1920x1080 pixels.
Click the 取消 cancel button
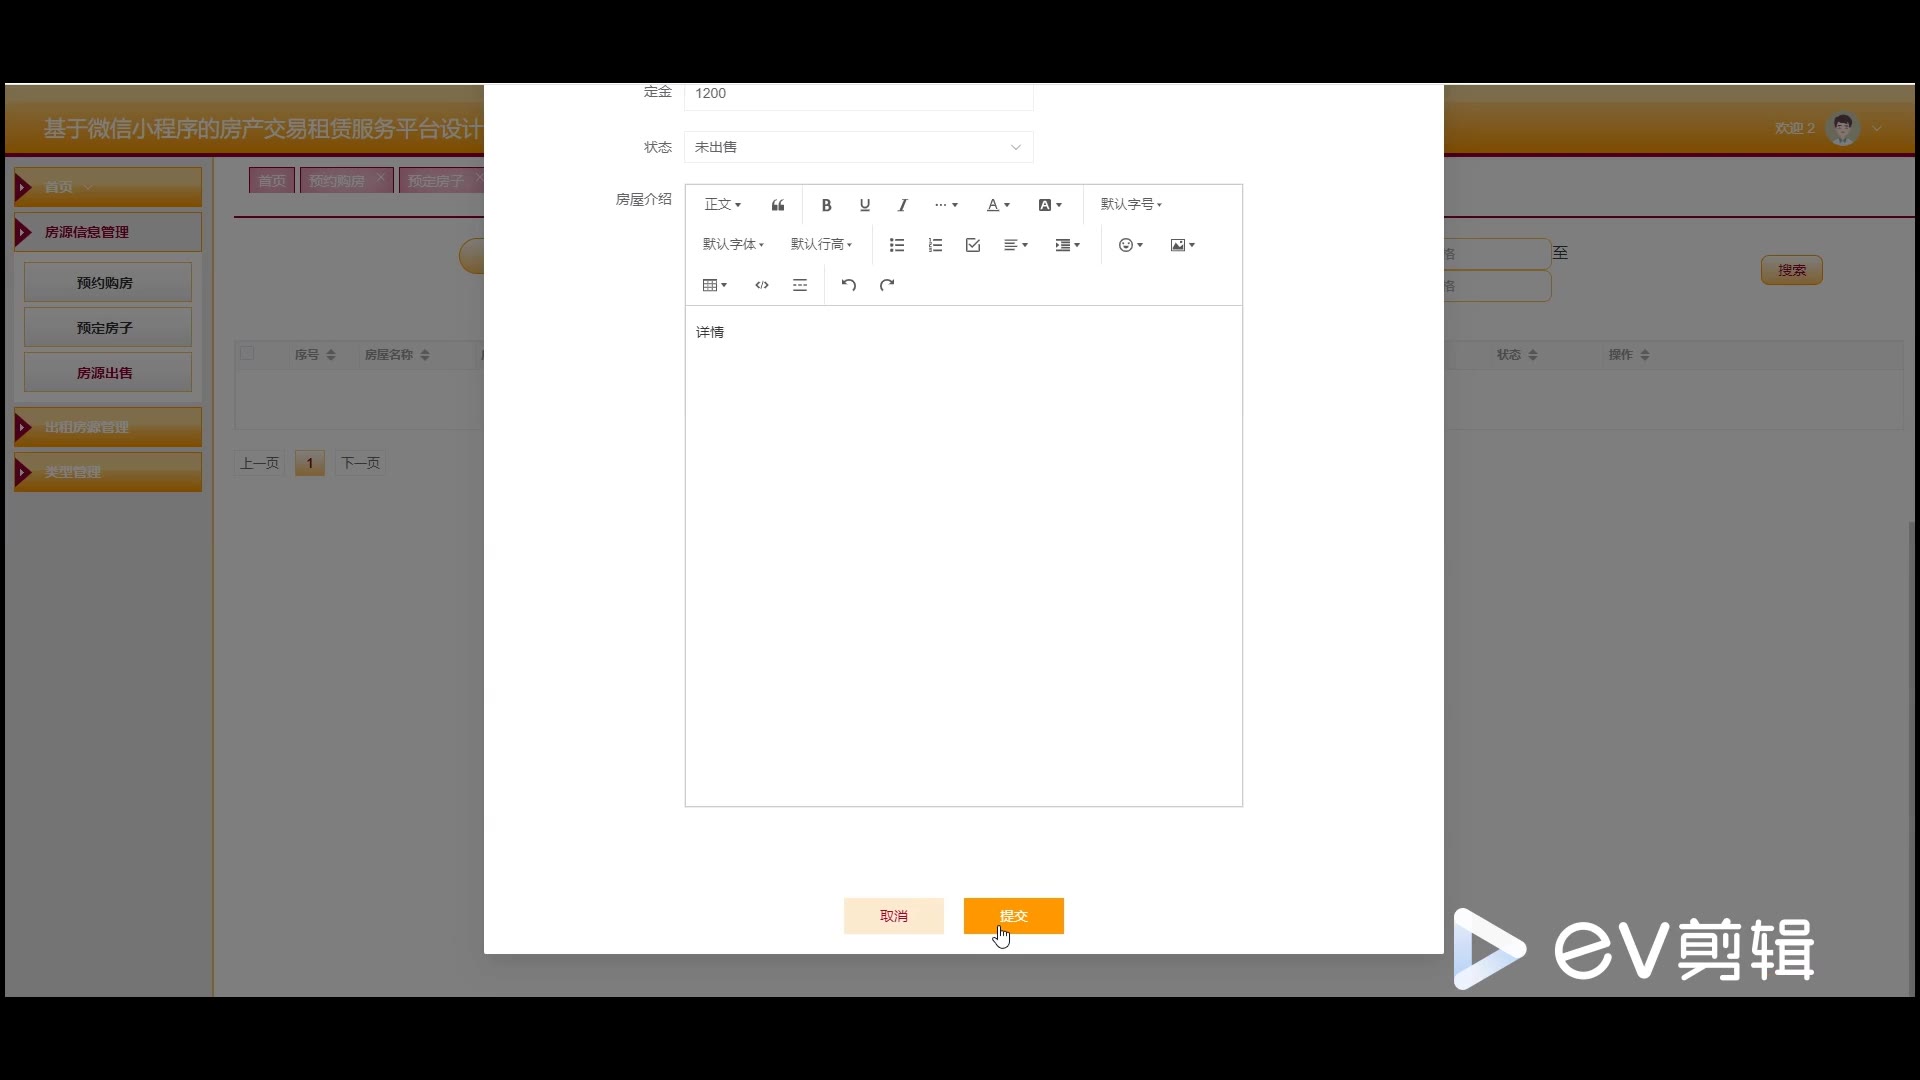point(893,916)
